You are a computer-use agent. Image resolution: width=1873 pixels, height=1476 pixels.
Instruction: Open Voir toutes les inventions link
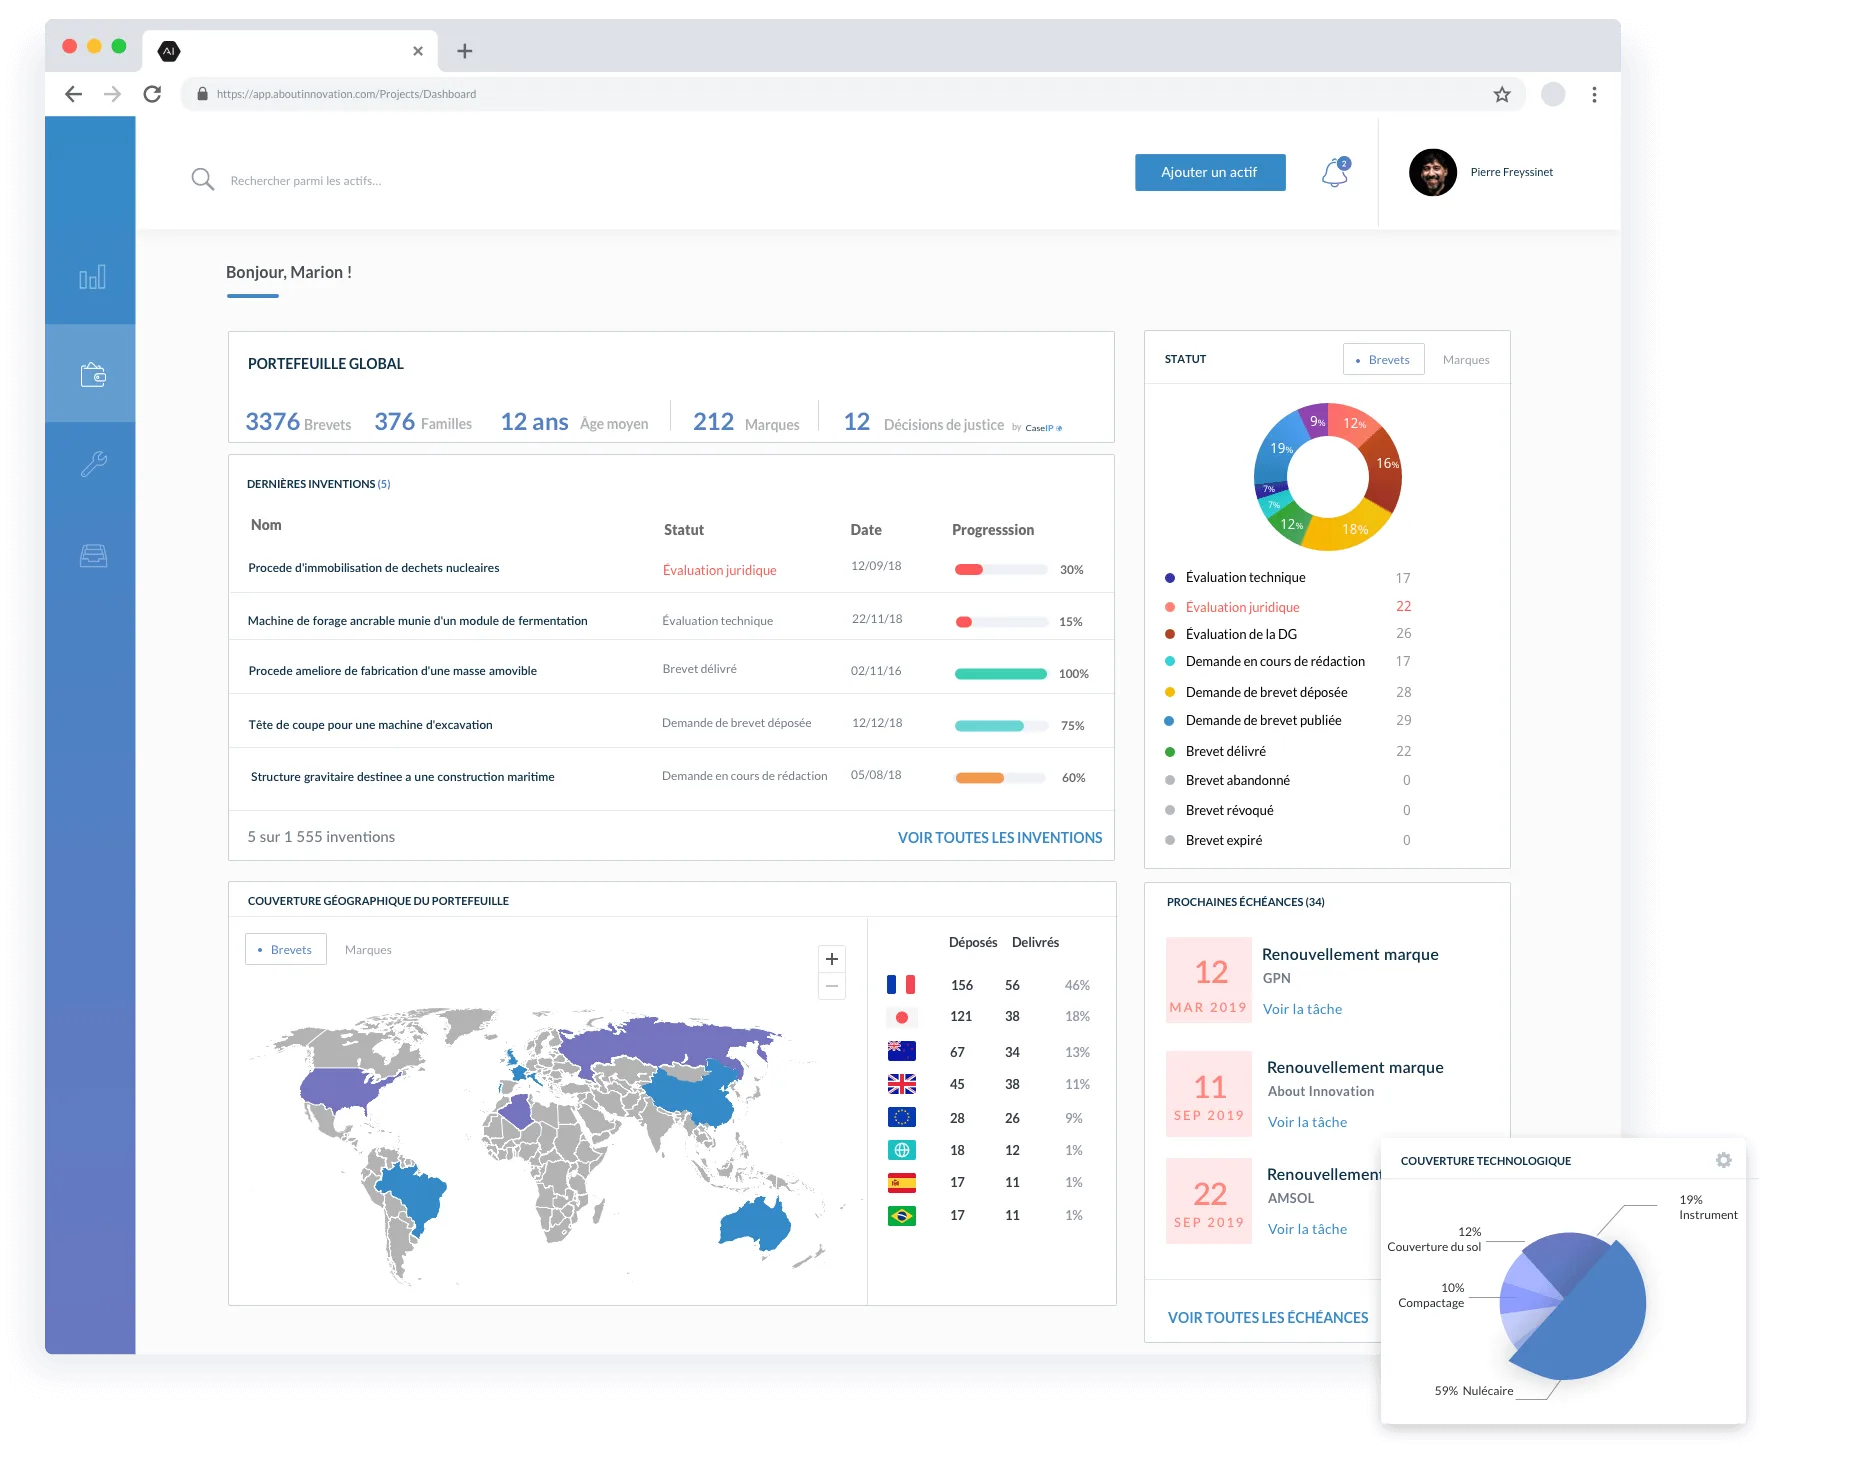point(999,837)
